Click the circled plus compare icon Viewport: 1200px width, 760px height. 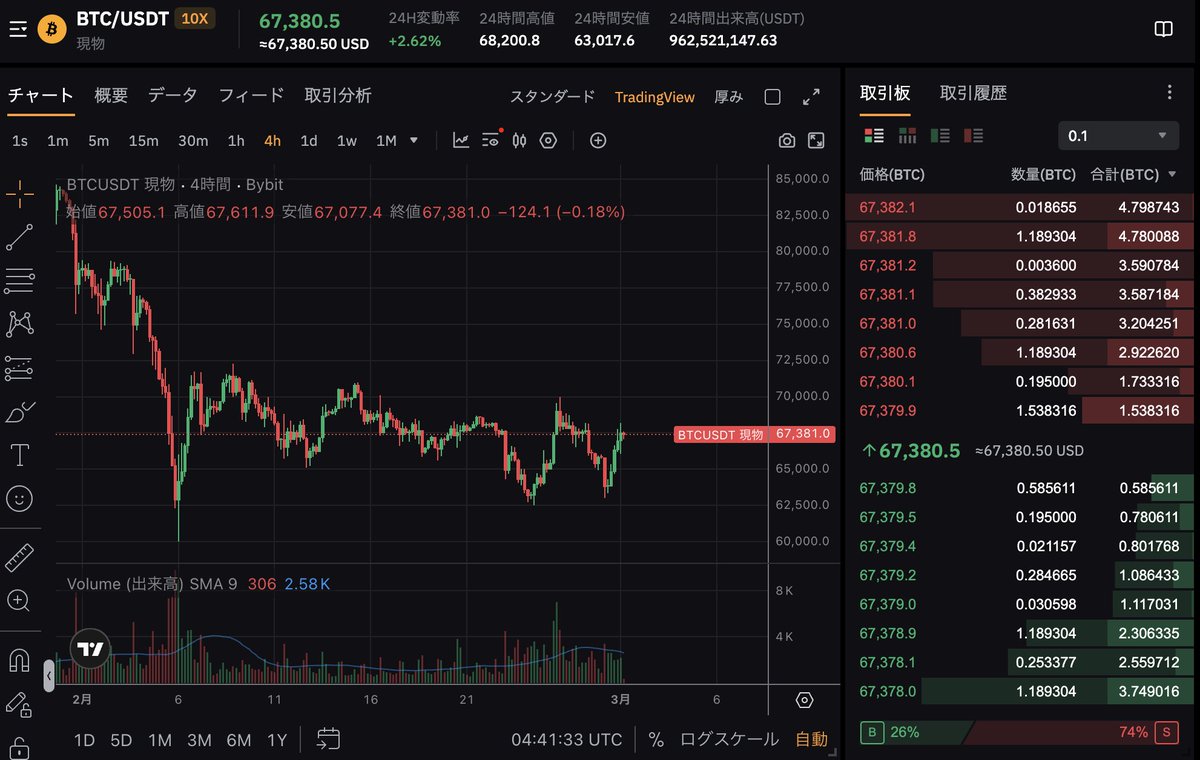coord(598,140)
